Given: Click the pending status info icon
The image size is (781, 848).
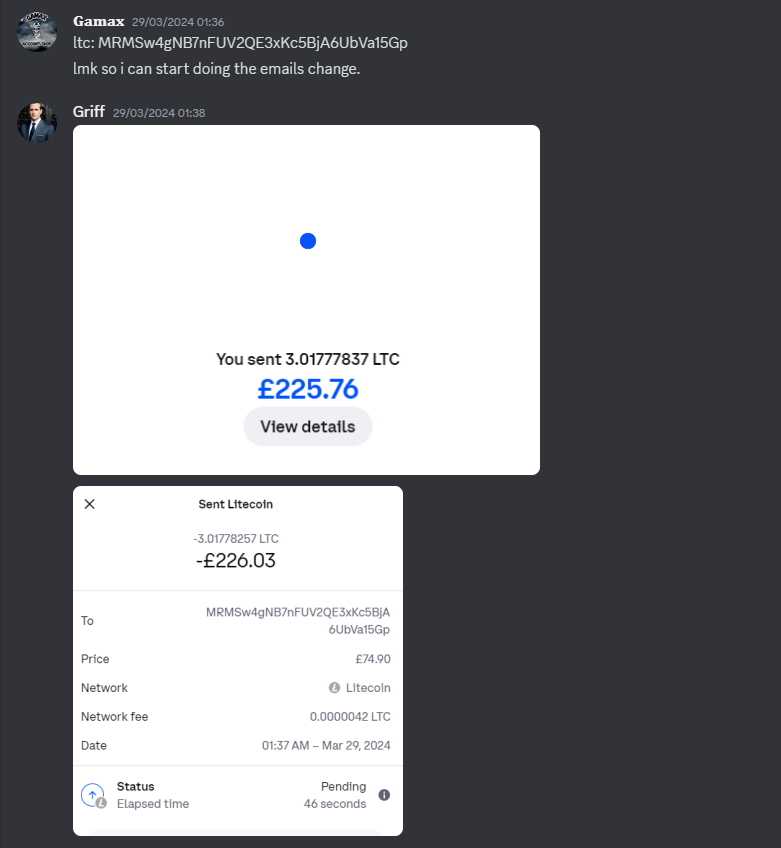Looking at the screenshot, I should 384,795.
